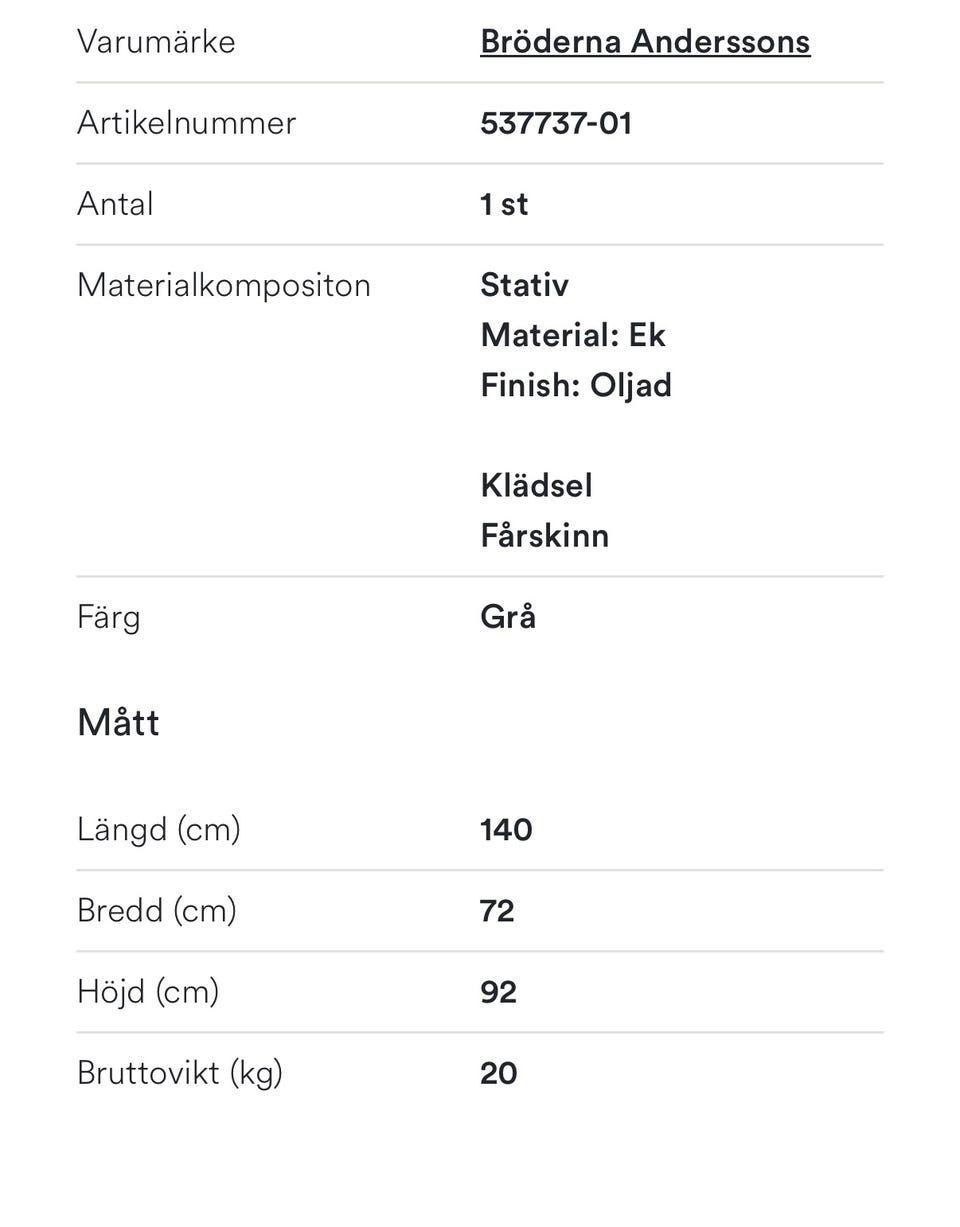Click the Antal label
The width and height of the screenshot is (960, 1227).
pyautogui.click(x=115, y=204)
